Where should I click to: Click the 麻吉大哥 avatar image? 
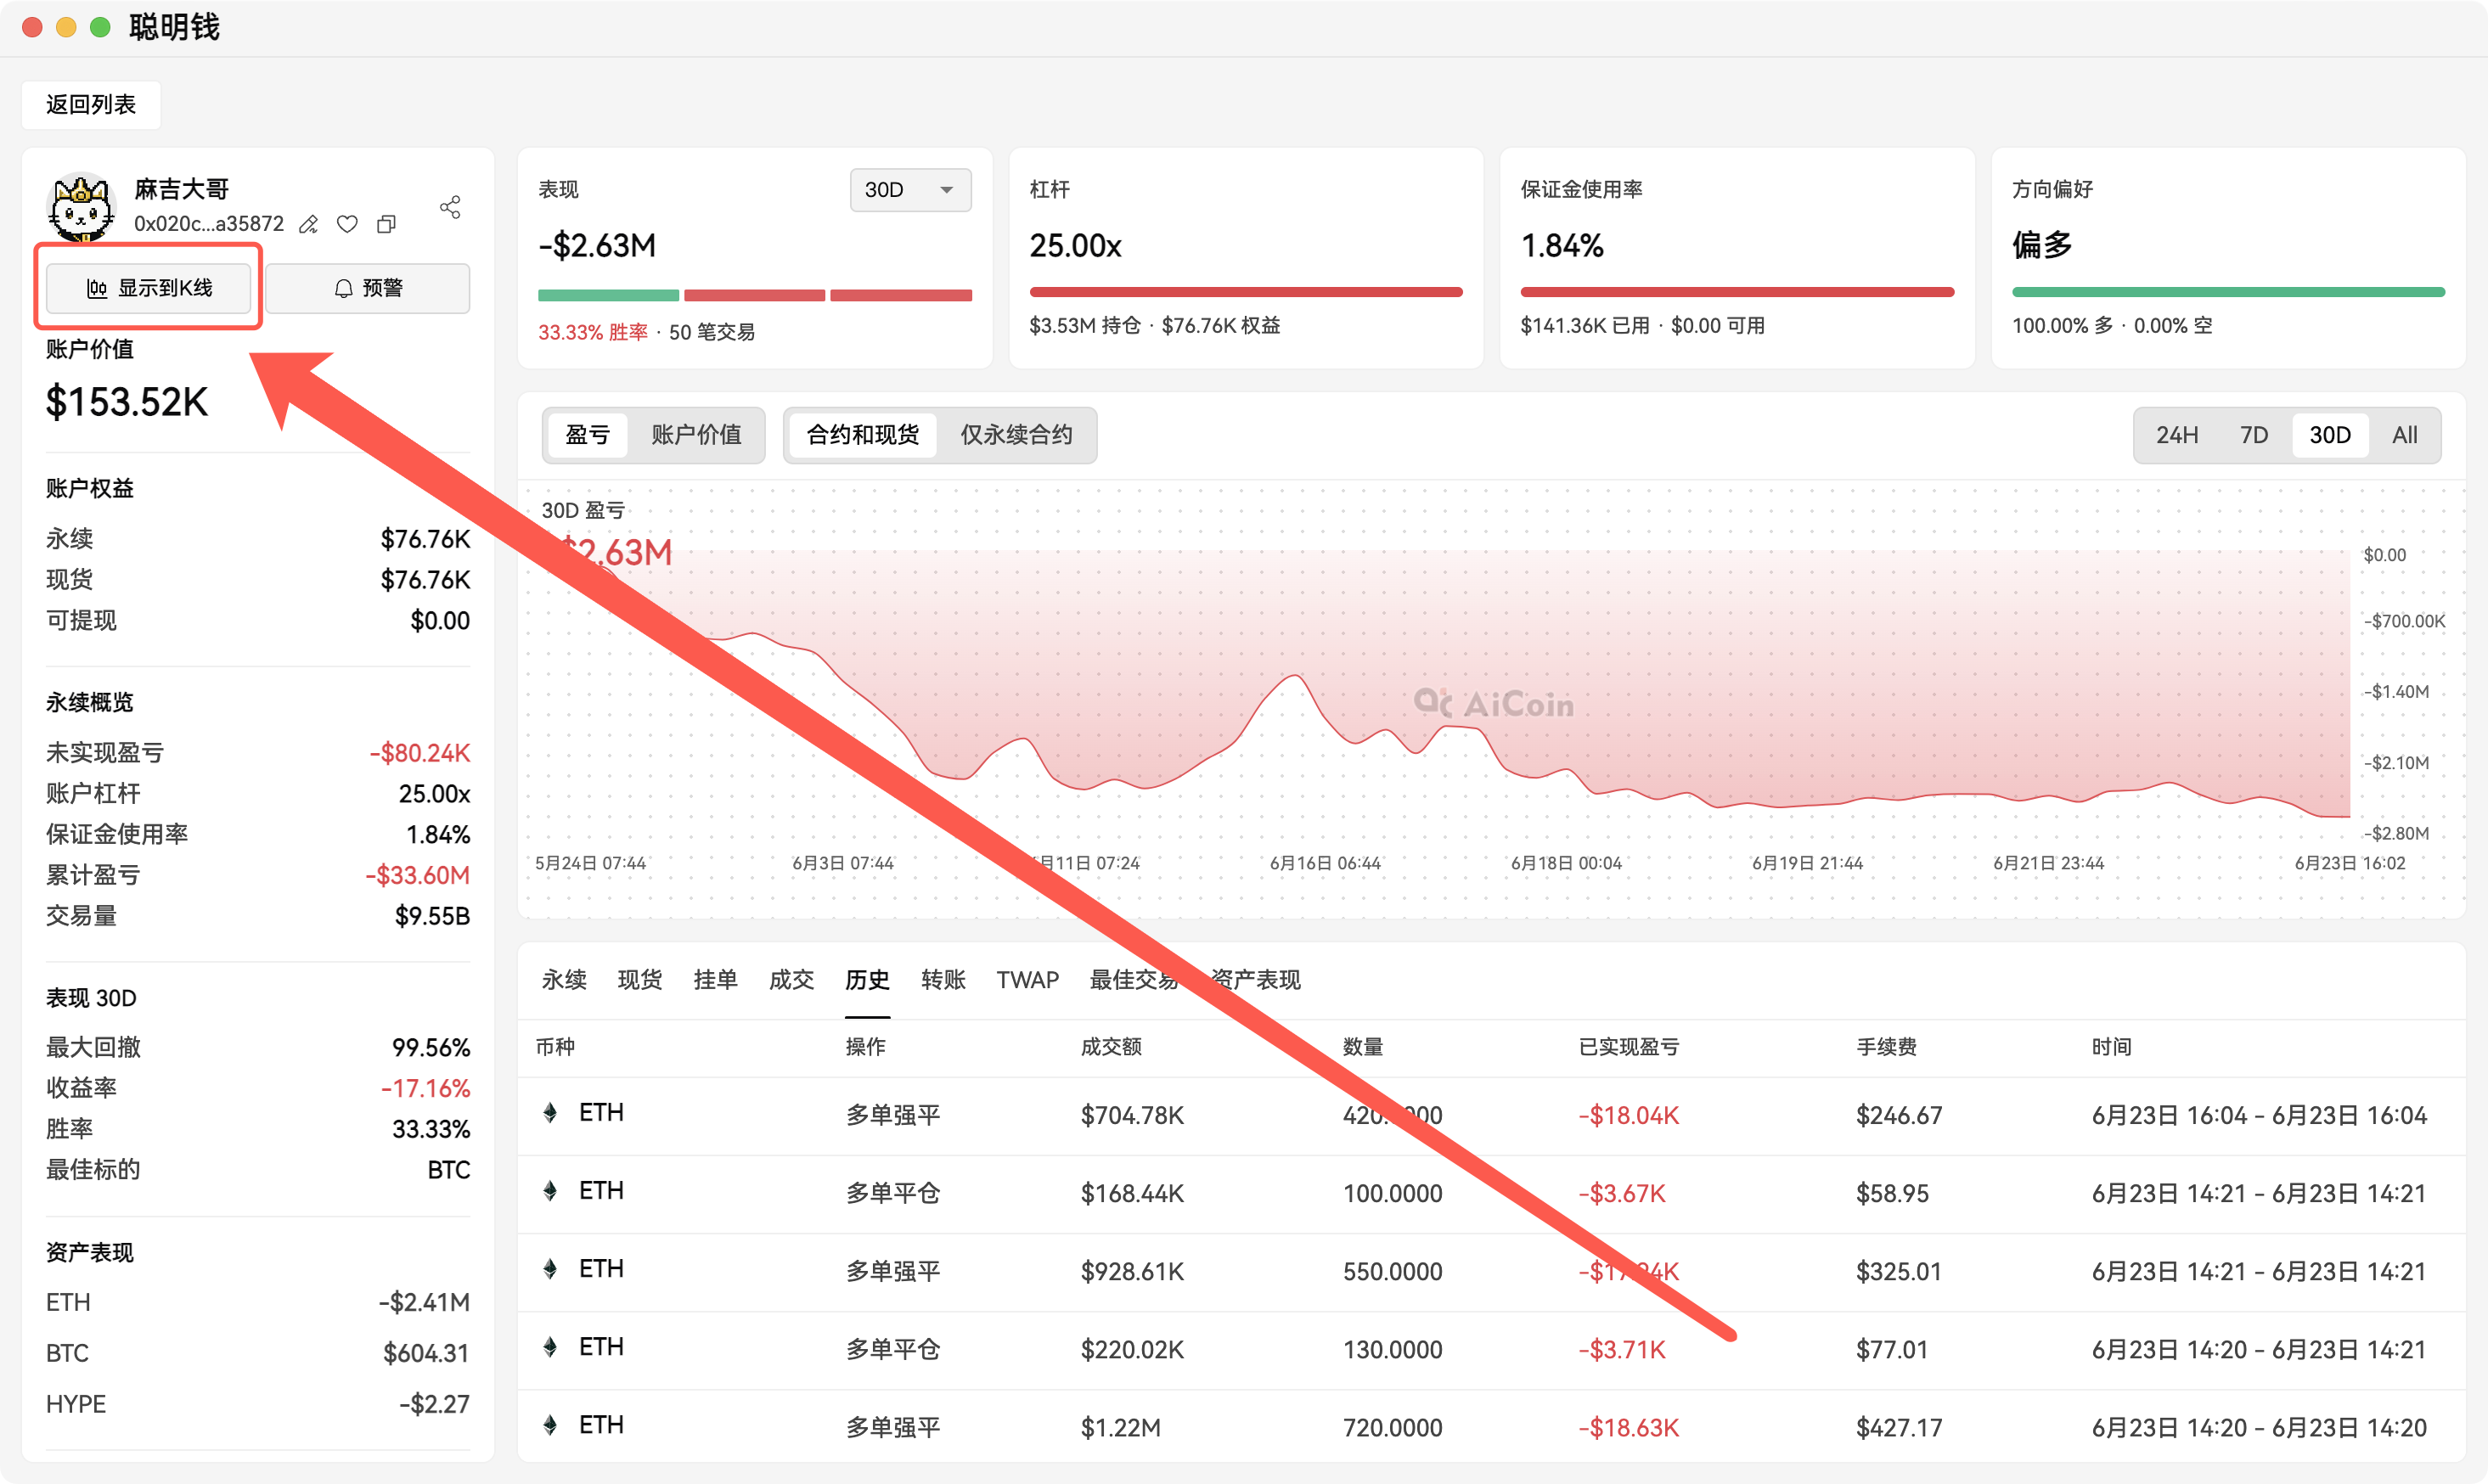(x=82, y=207)
